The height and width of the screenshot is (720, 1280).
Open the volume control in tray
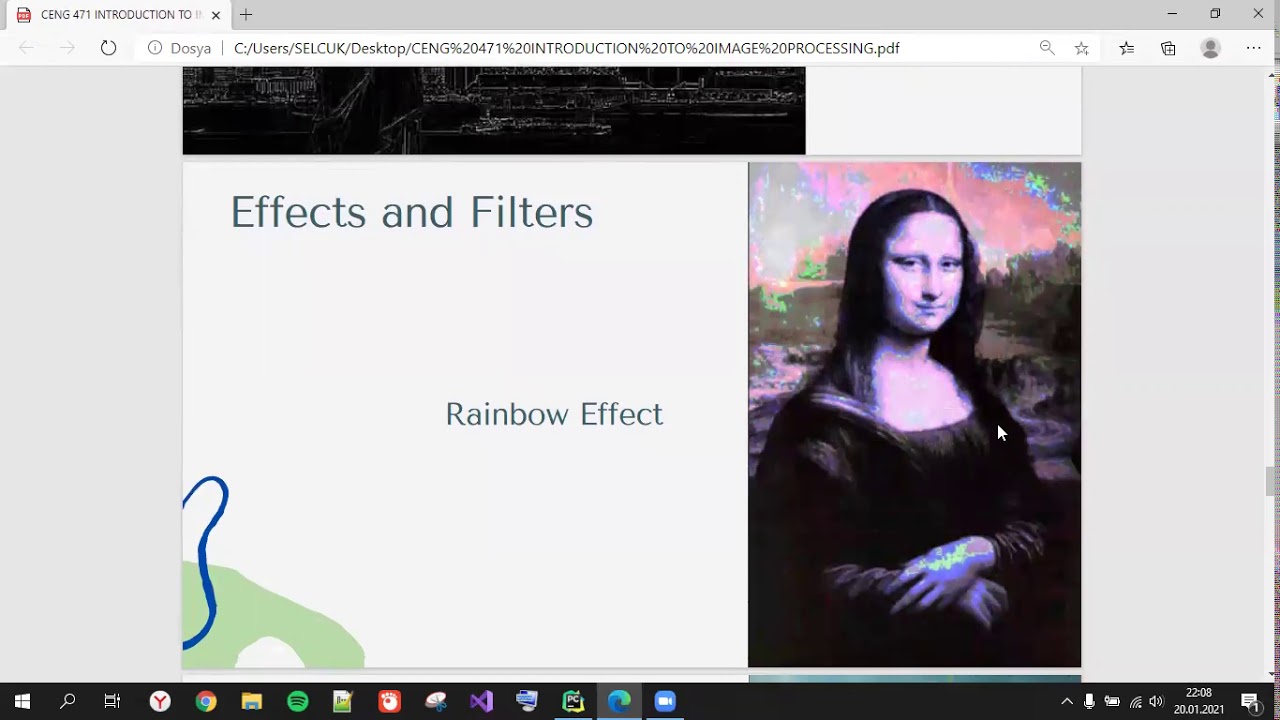pyautogui.click(x=1157, y=702)
